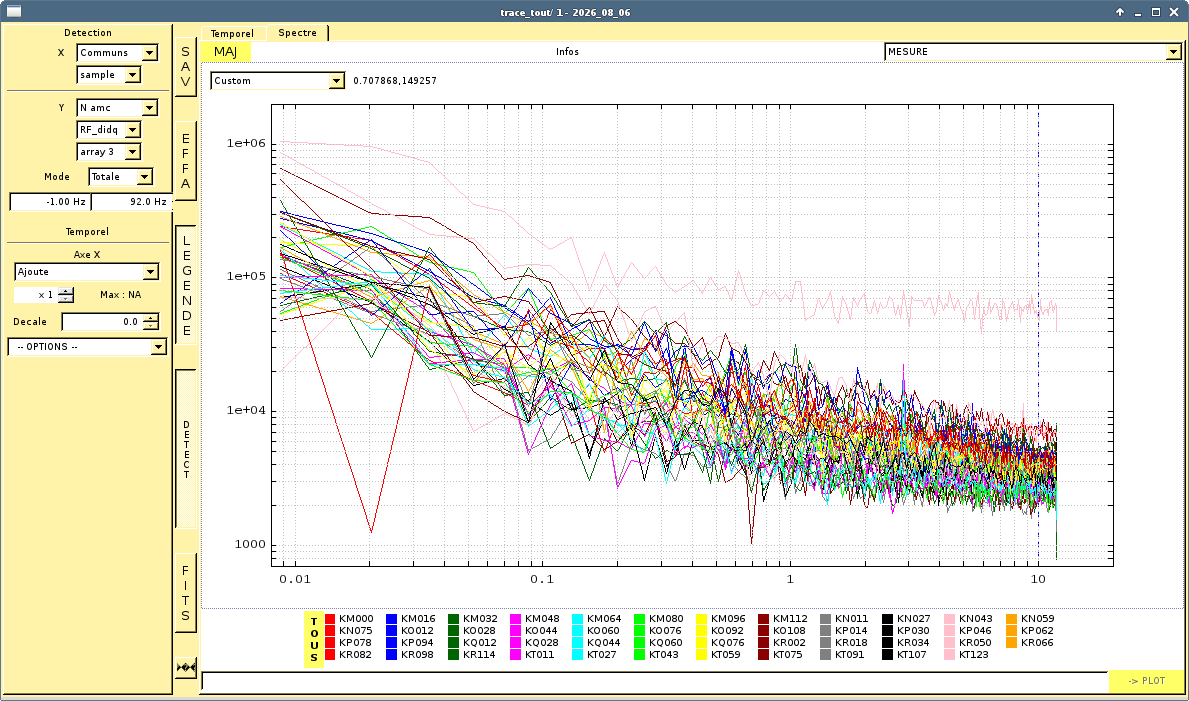Click the diamond arrows icon below FITS
Viewport: 1189px width, 701px height.
[x=186, y=668]
